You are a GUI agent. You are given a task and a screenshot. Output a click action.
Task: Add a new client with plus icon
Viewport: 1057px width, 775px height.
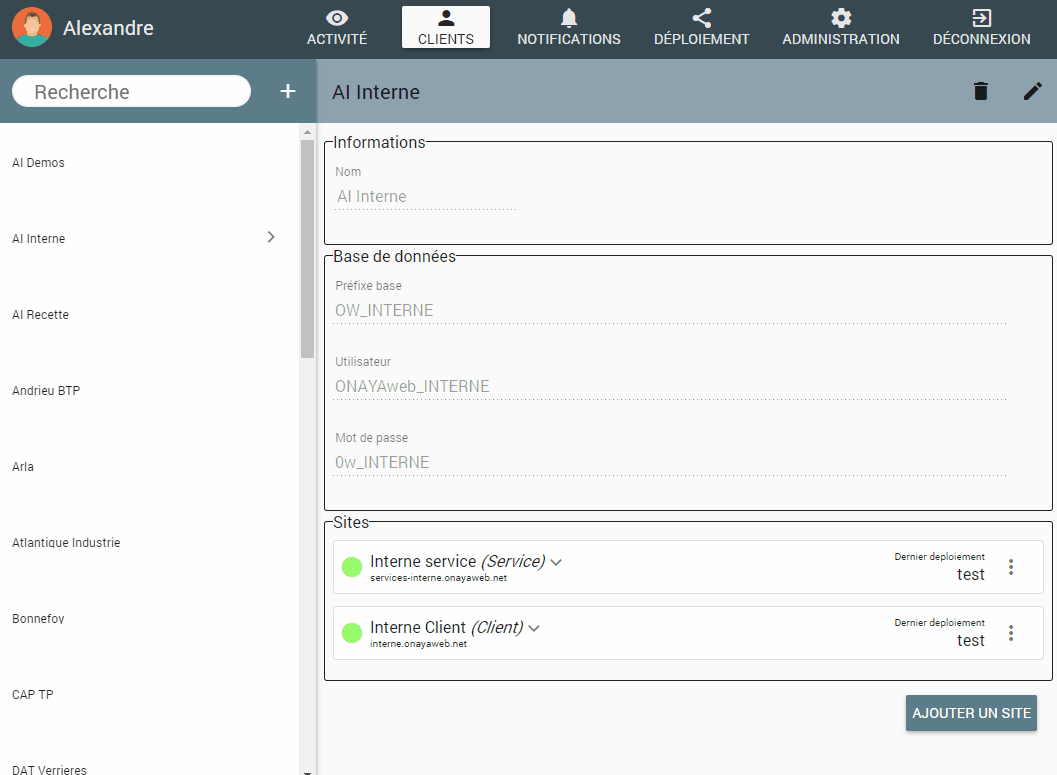click(288, 91)
